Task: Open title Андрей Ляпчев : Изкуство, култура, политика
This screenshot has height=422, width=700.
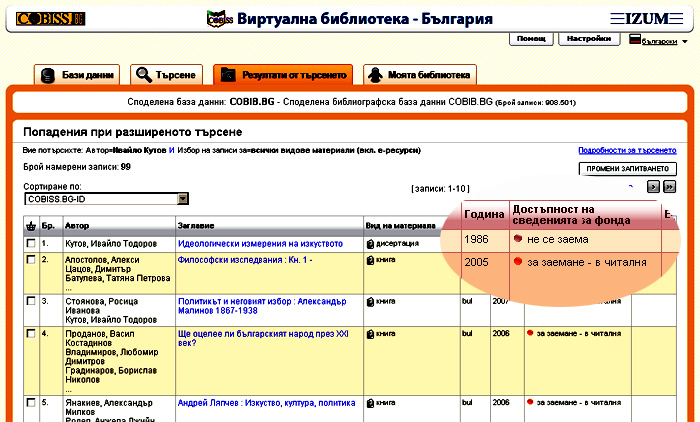Action: click(267, 403)
